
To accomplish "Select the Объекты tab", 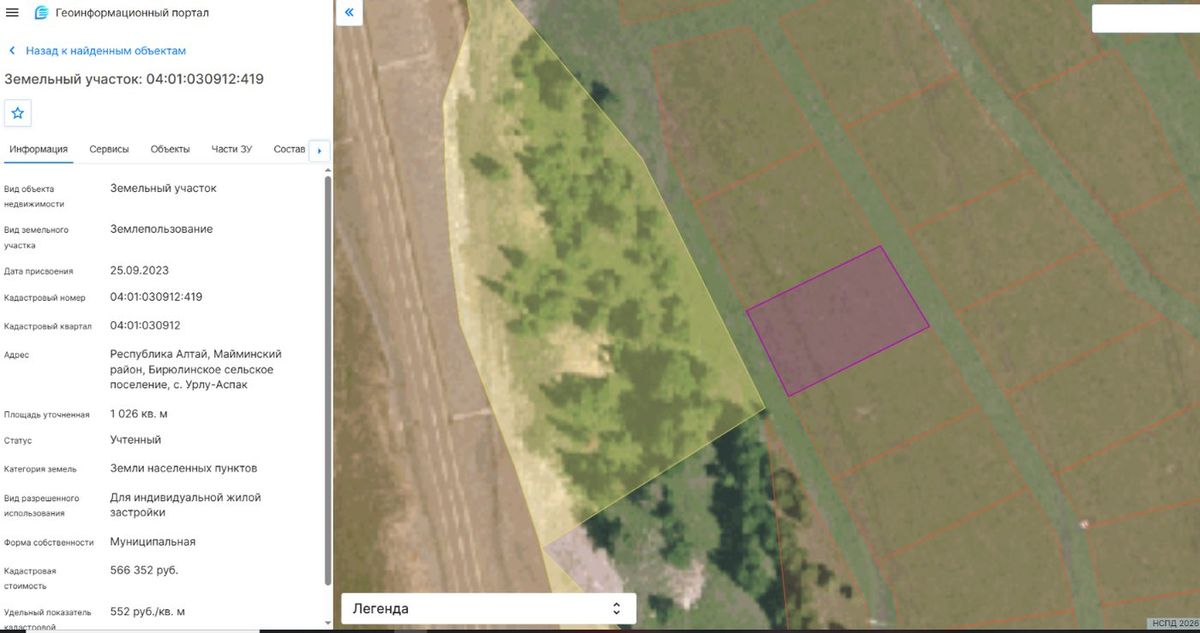I will [170, 149].
